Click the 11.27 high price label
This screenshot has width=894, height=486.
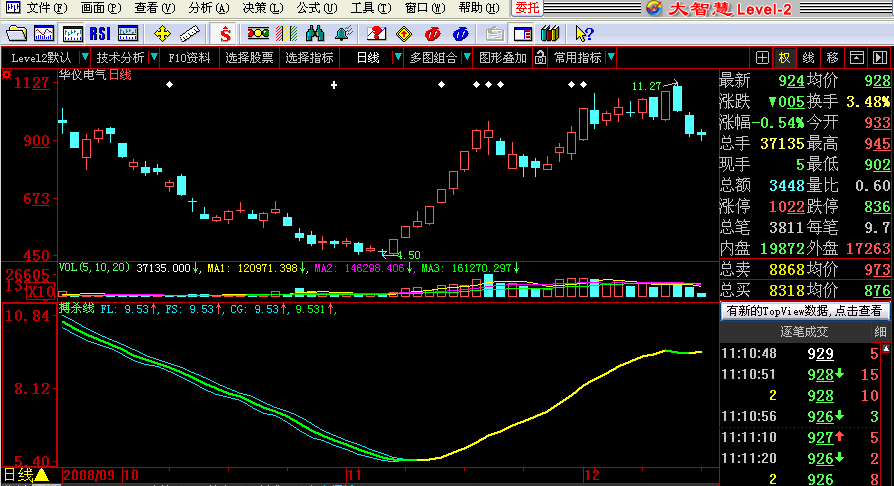[646, 86]
